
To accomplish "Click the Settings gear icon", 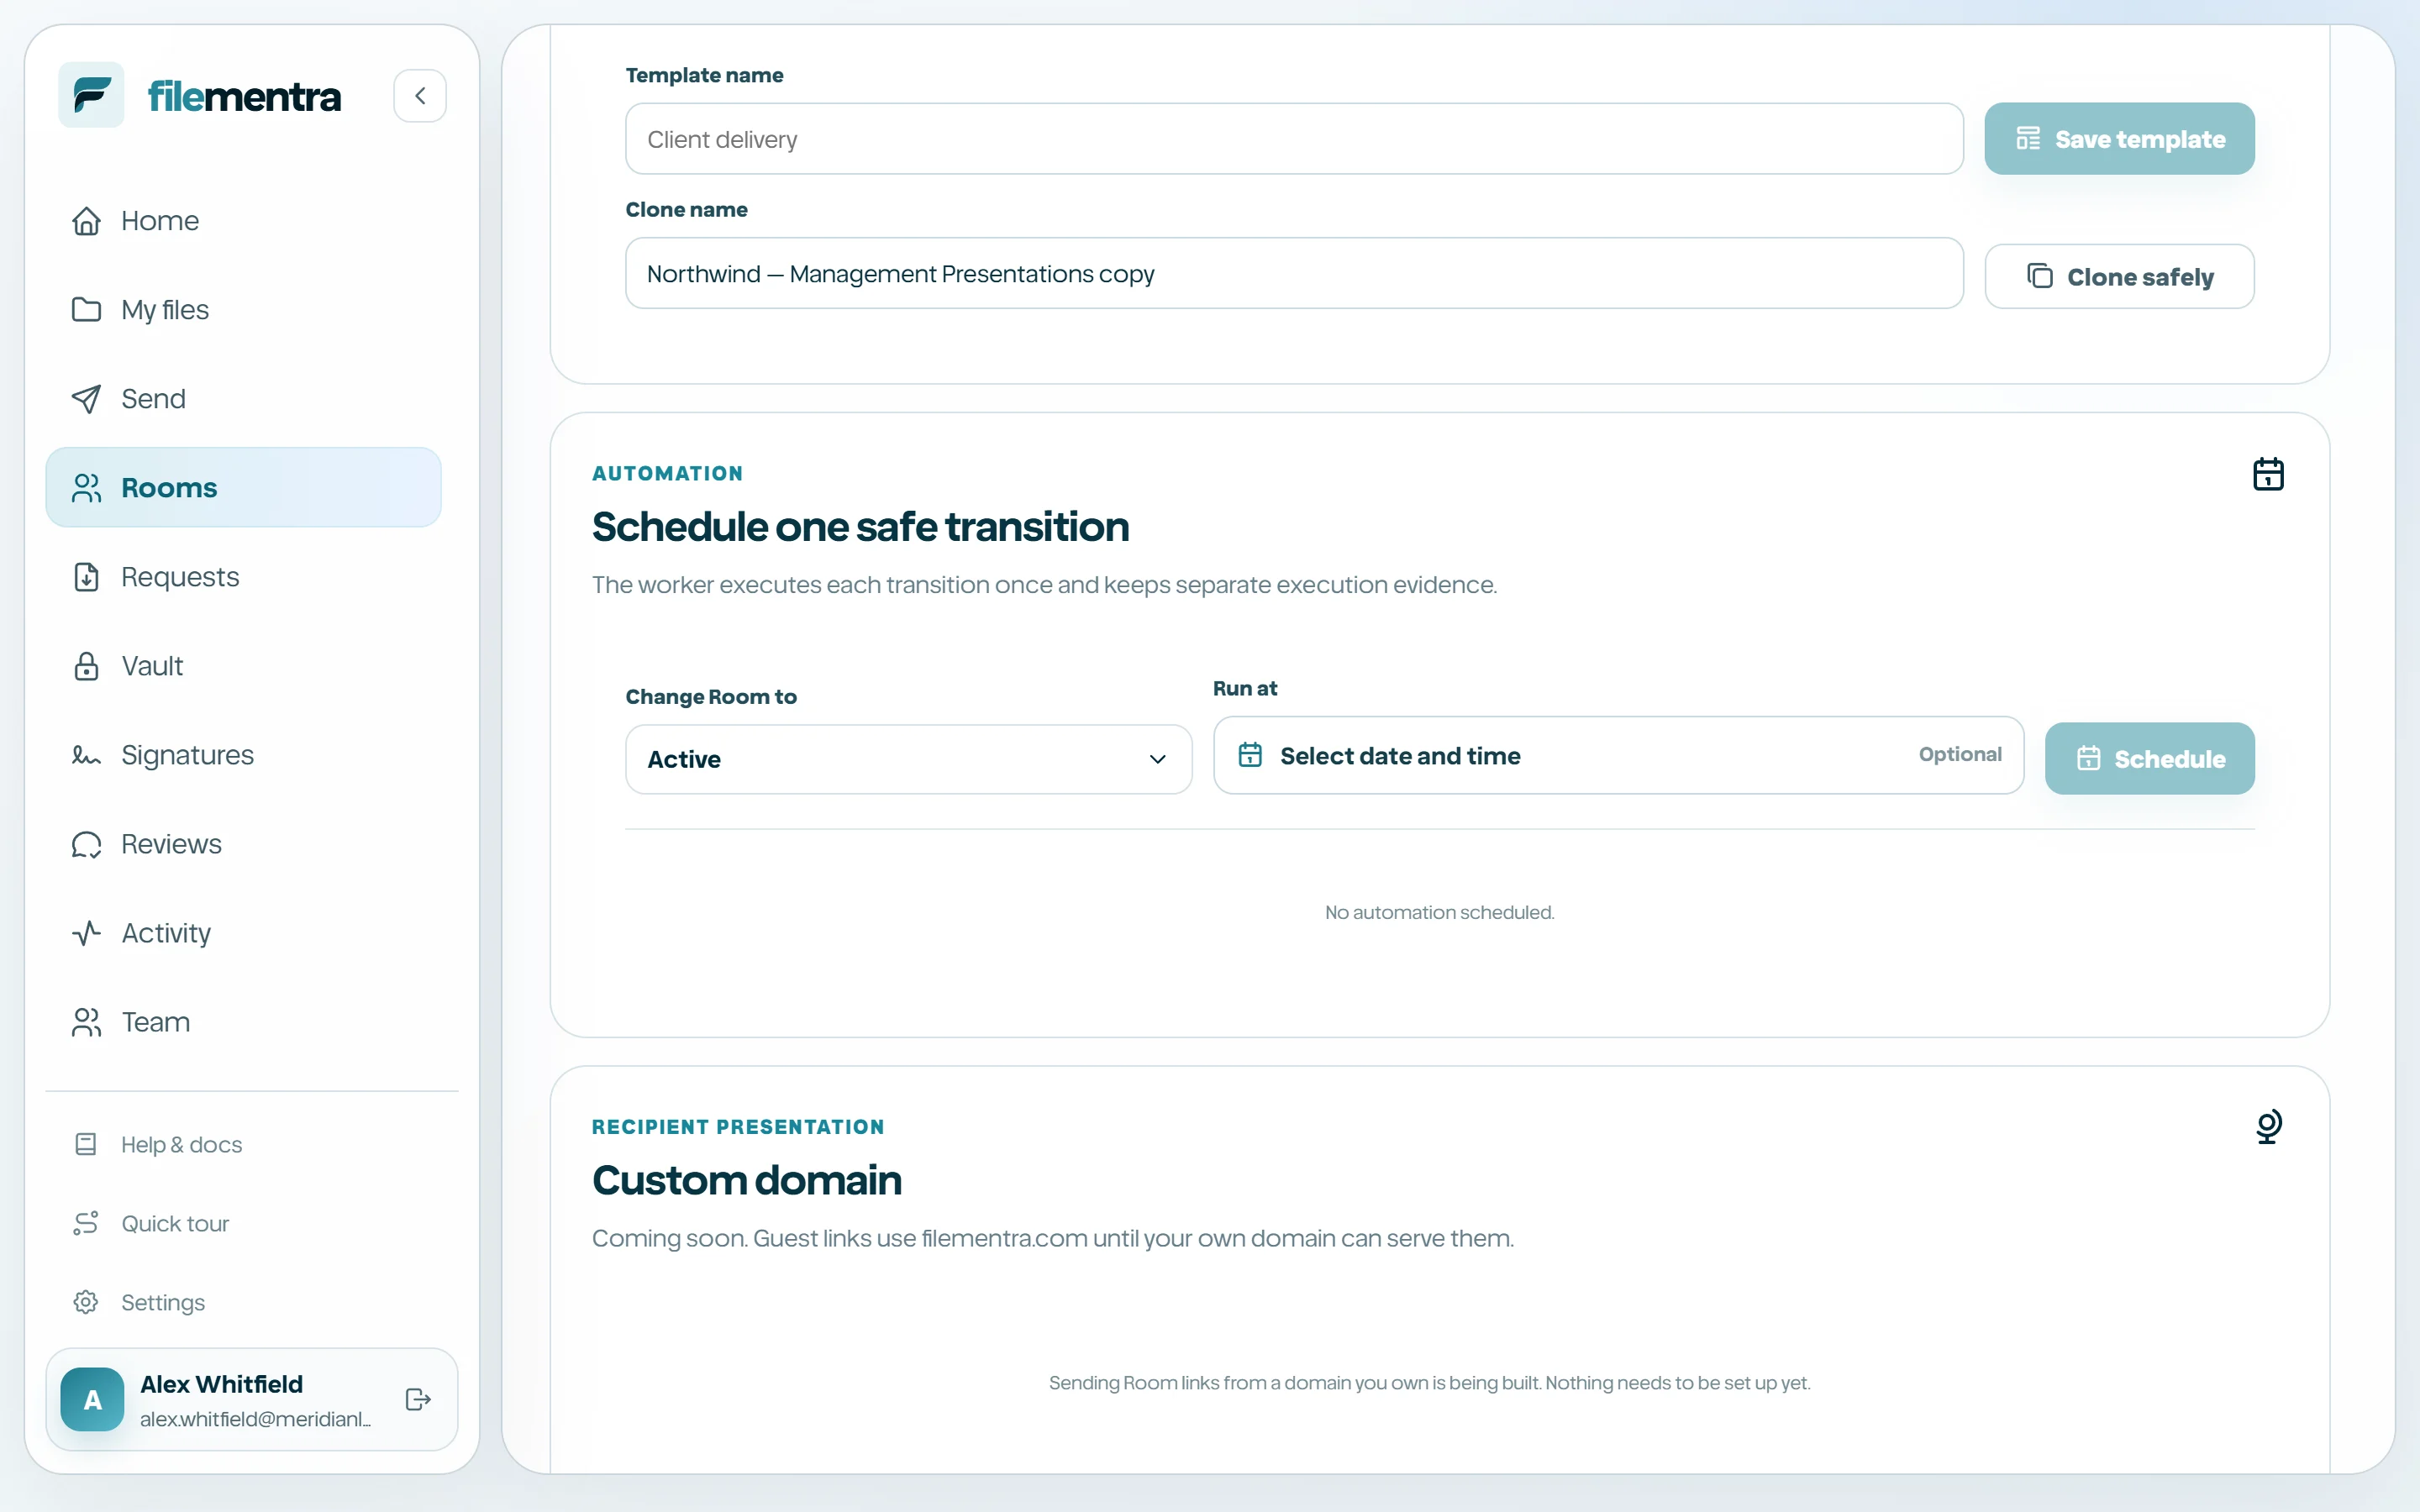I will point(86,1302).
